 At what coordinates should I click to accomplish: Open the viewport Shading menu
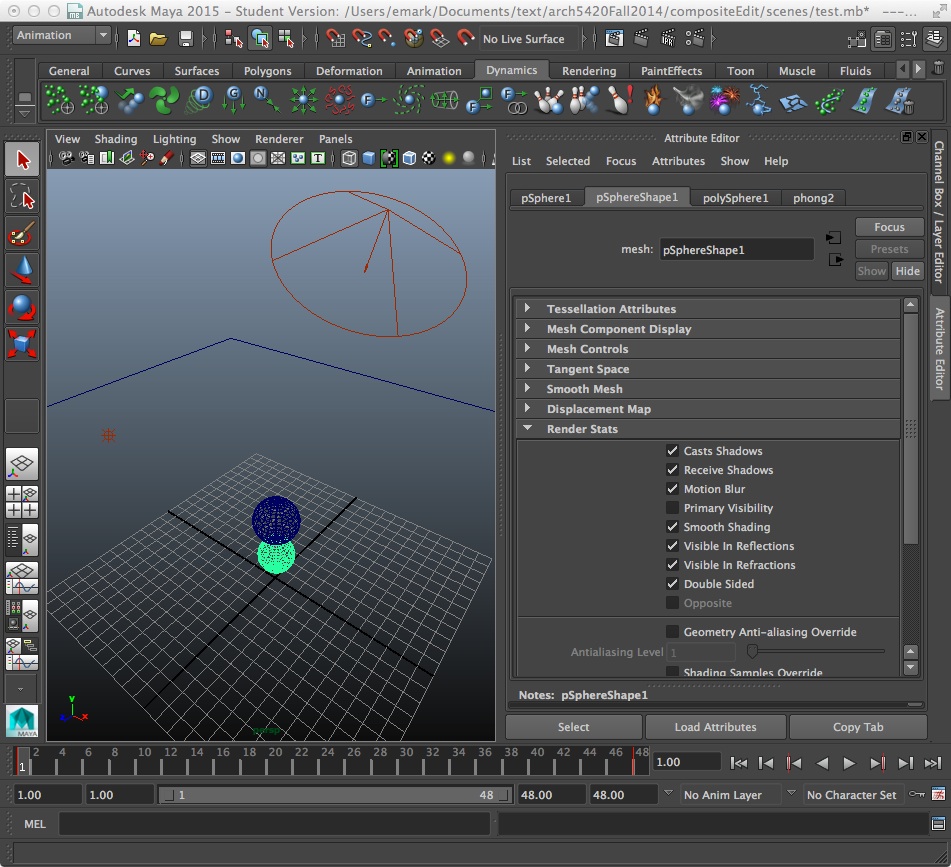[x=116, y=139]
